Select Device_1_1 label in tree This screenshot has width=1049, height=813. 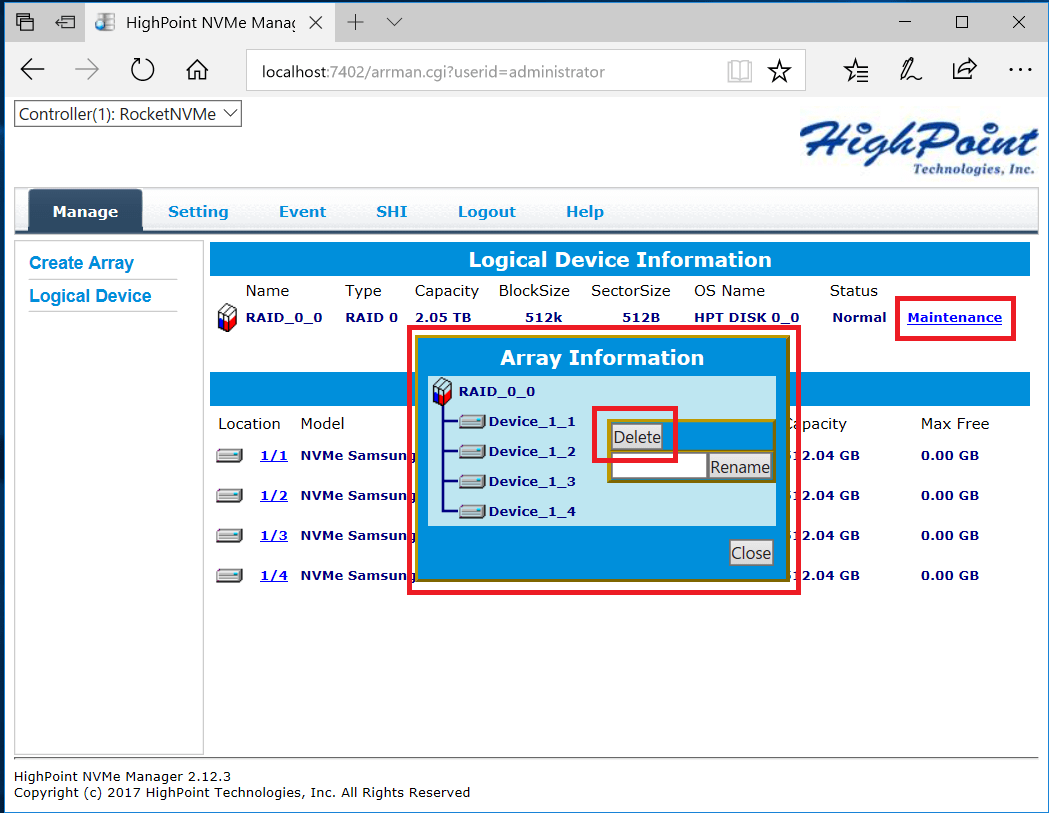532,422
